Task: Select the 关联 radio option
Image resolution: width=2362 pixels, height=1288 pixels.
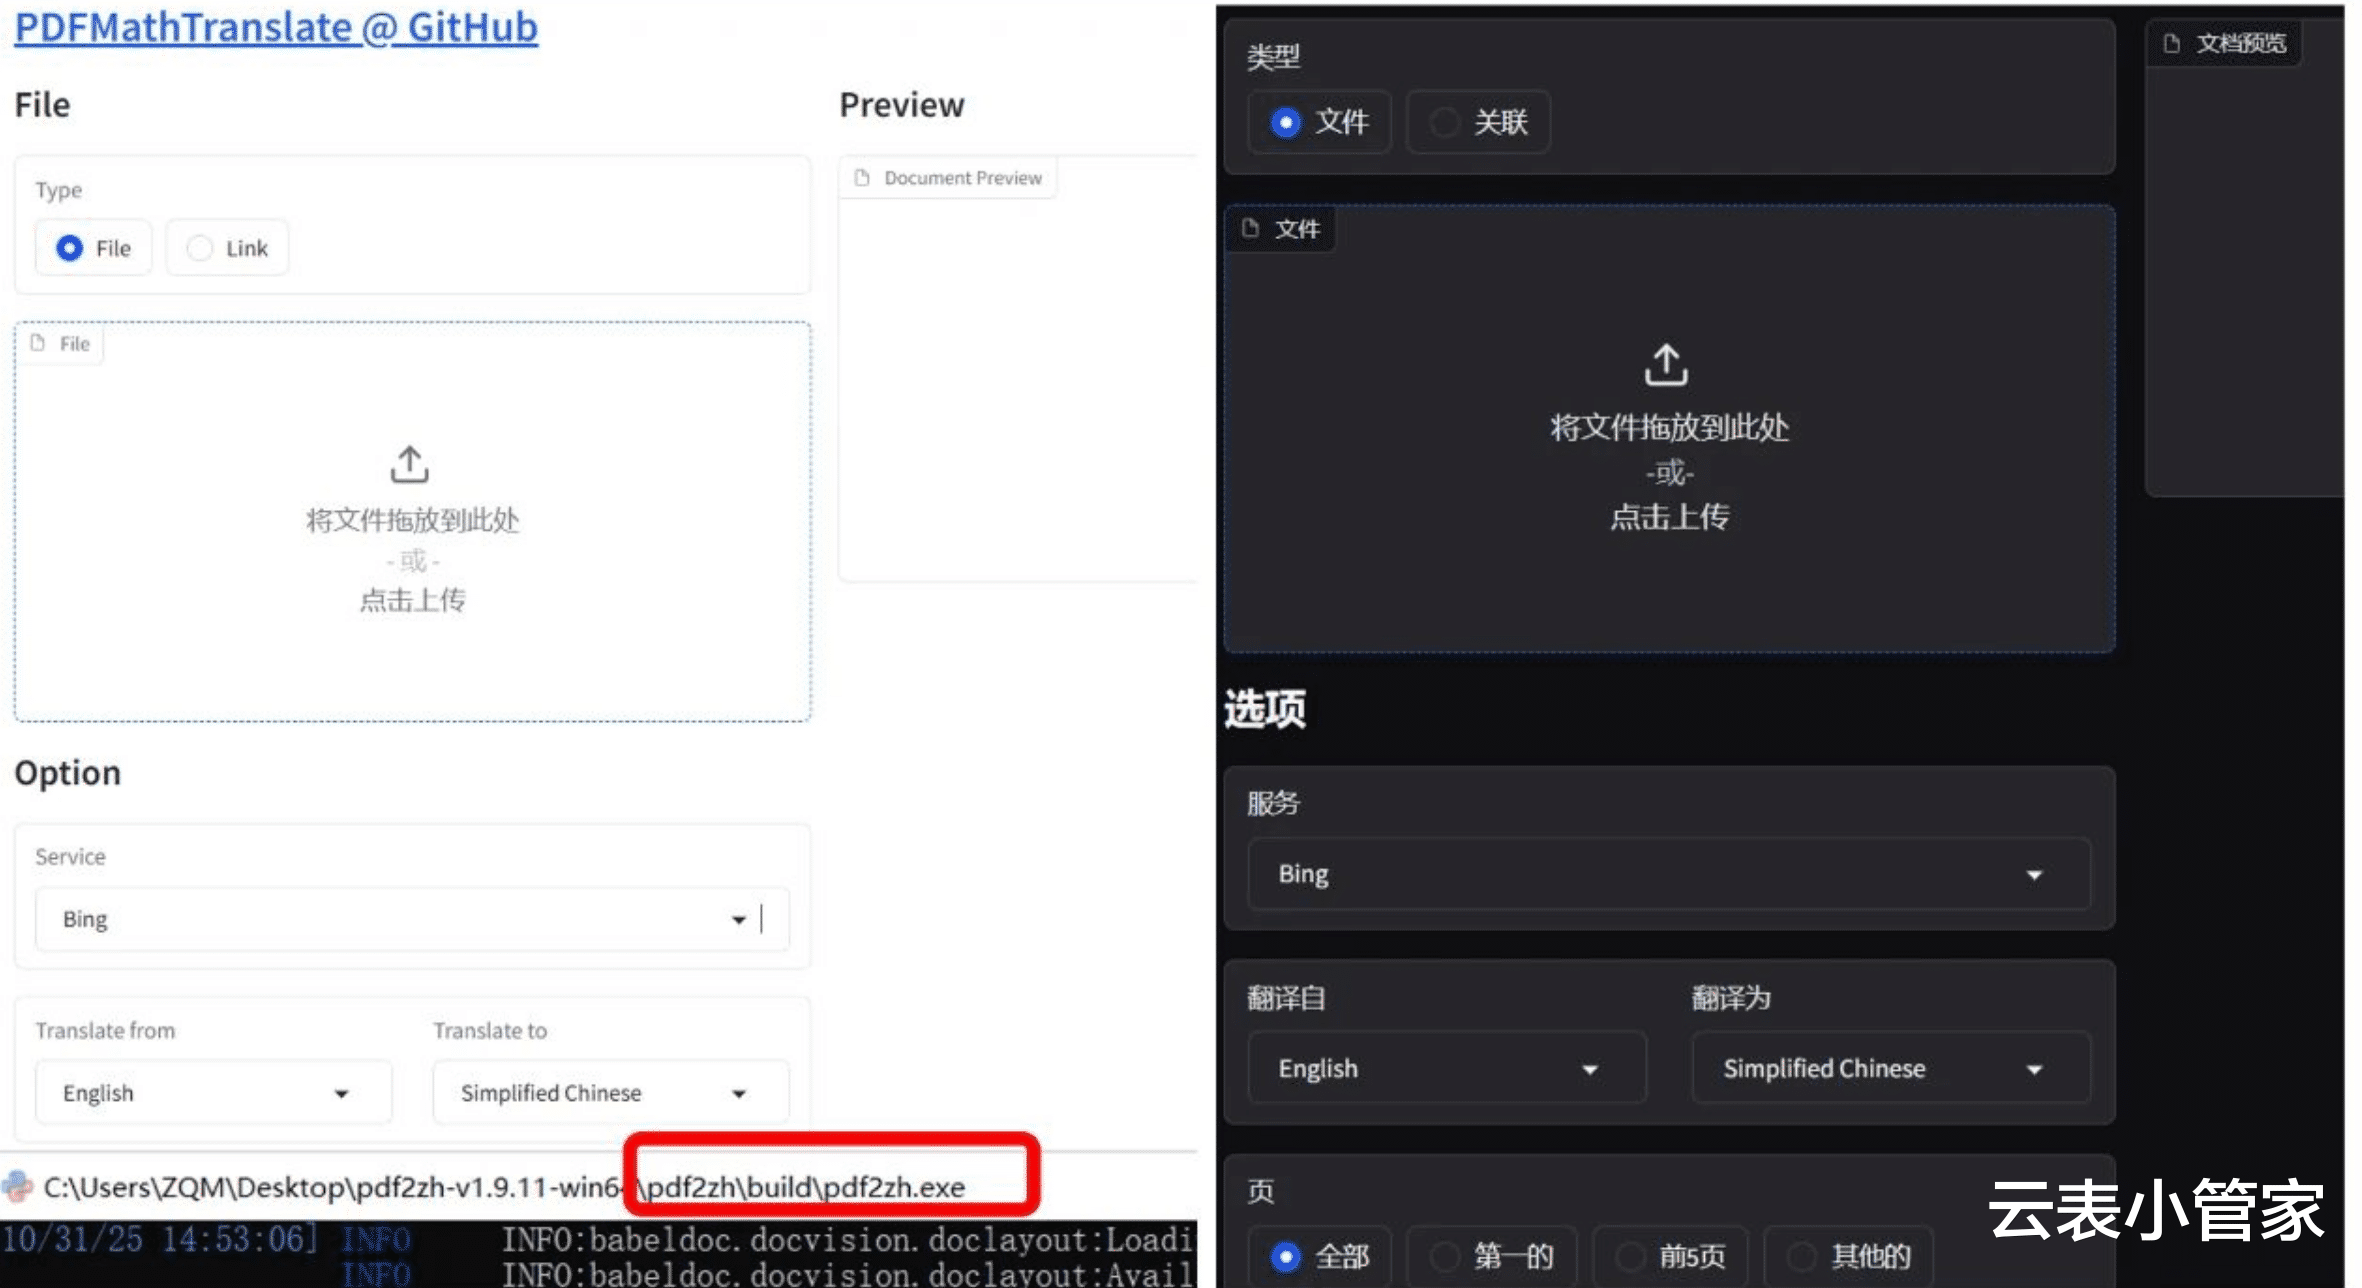Action: click(x=1444, y=122)
